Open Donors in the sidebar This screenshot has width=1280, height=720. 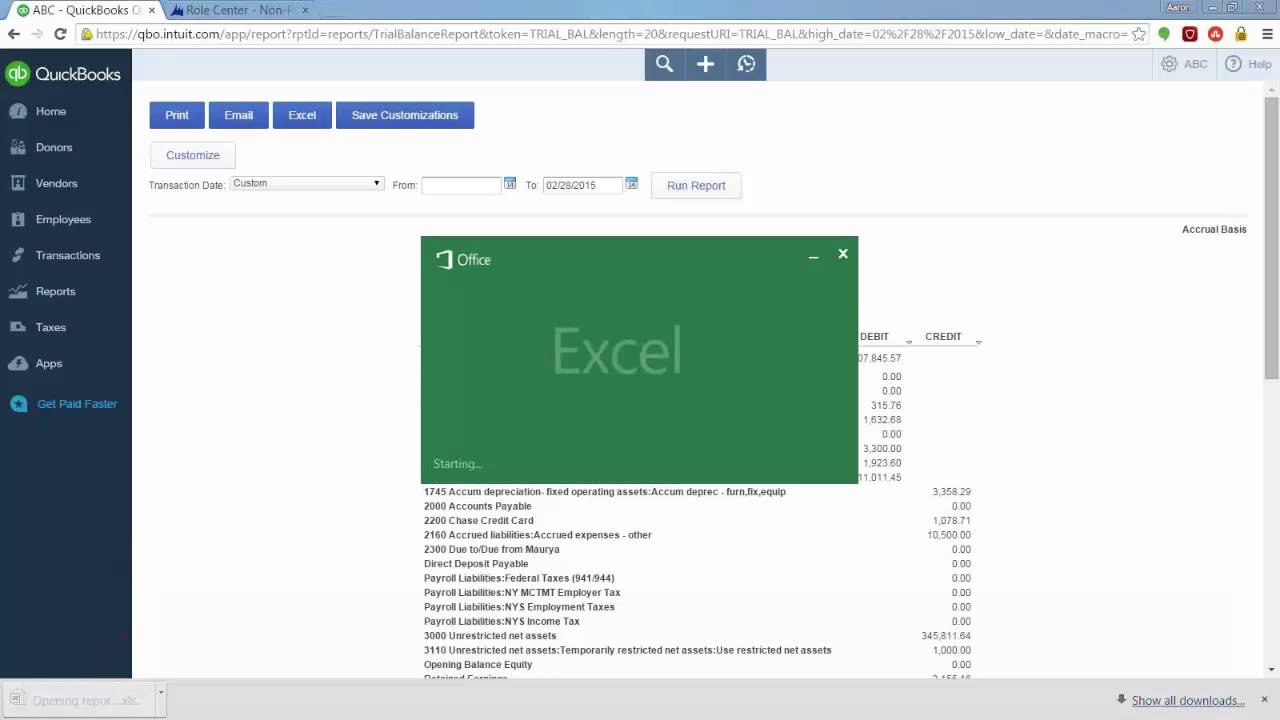[54, 147]
